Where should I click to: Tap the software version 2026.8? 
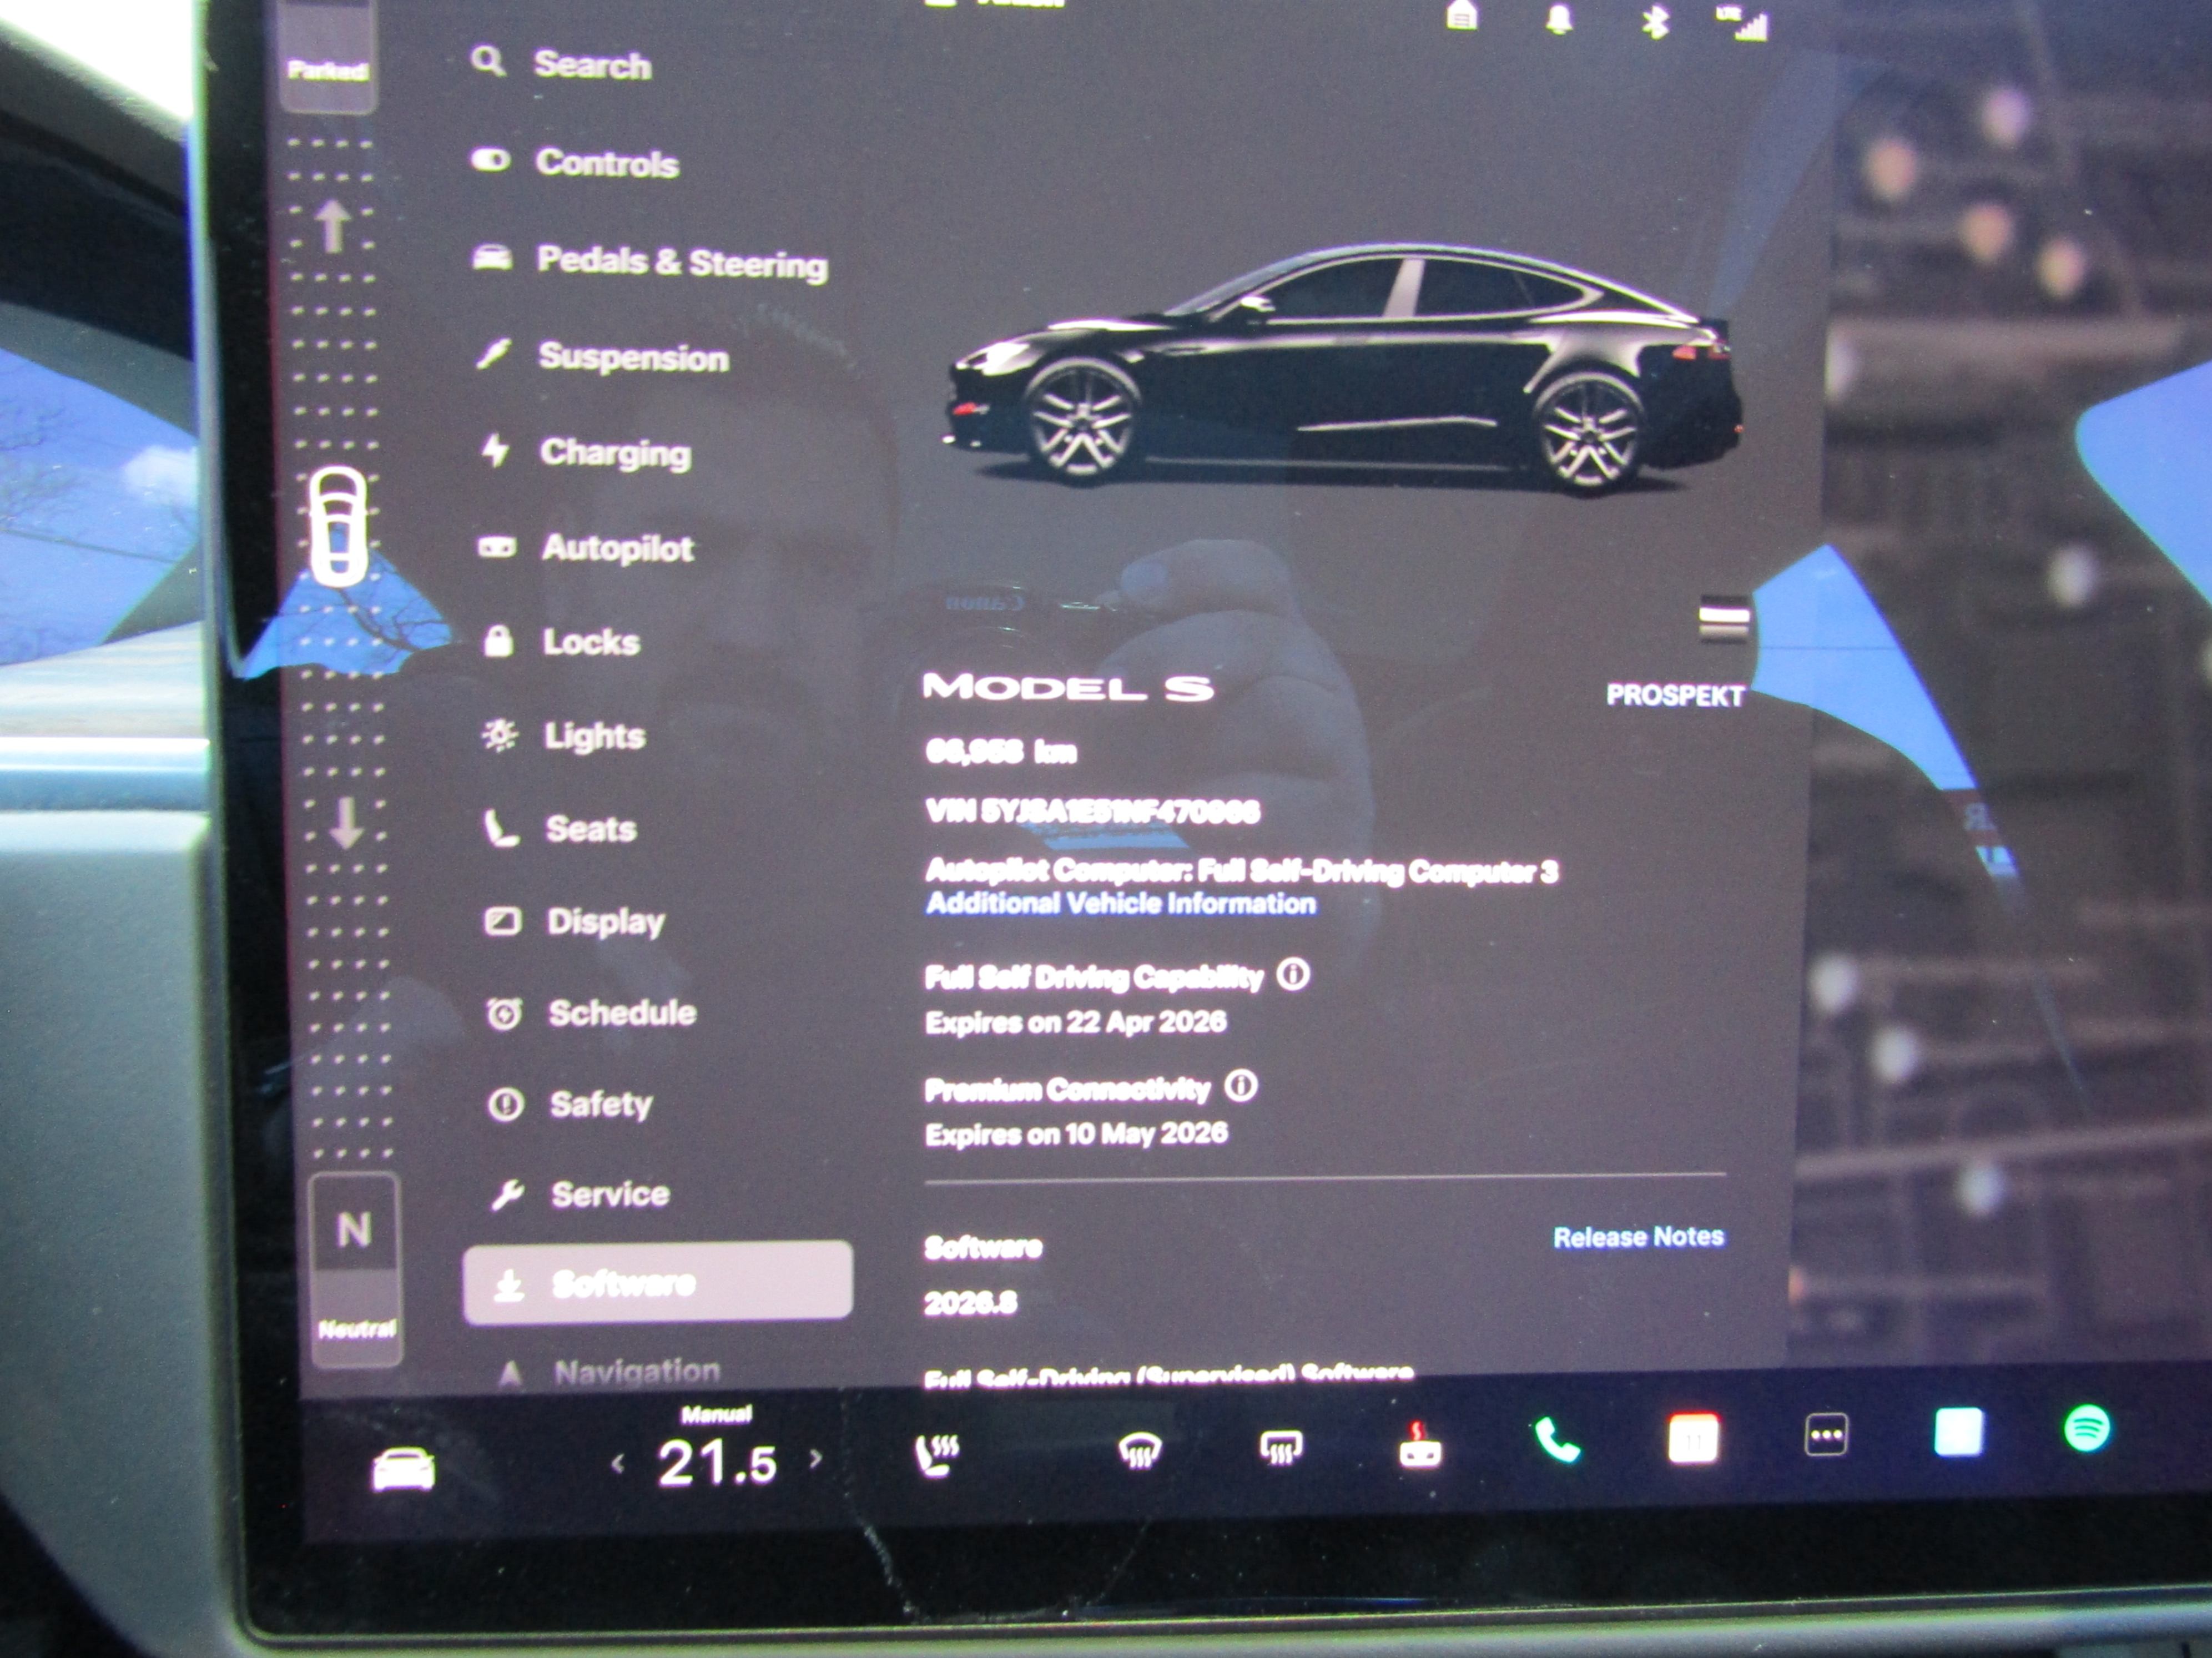[970, 1302]
